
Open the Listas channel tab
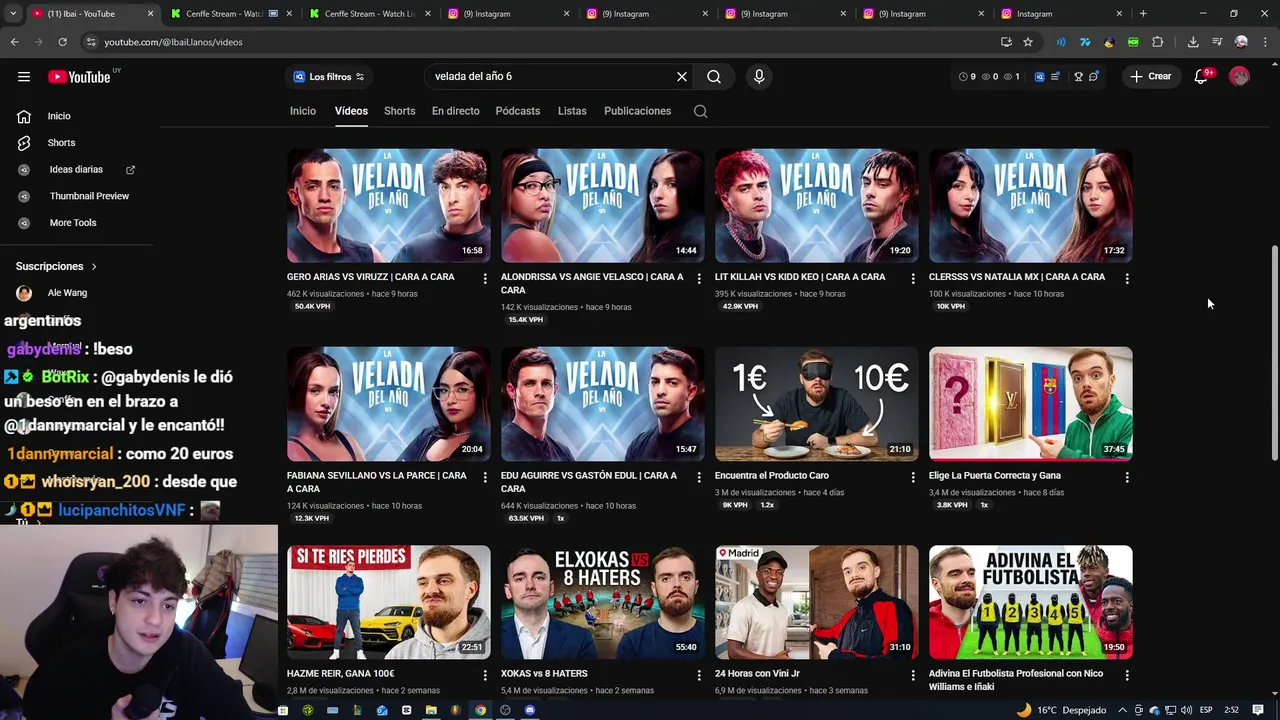click(x=572, y=111)
